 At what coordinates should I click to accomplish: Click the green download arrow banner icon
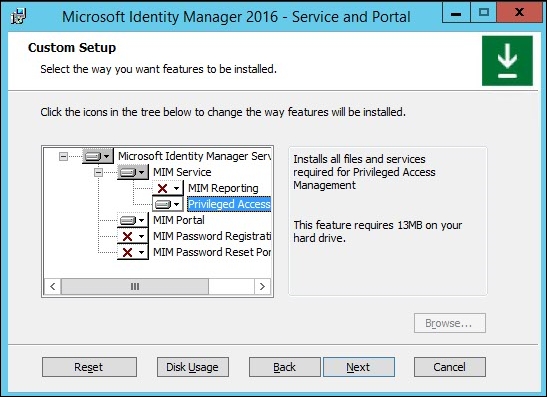click(x=507, y=61)
